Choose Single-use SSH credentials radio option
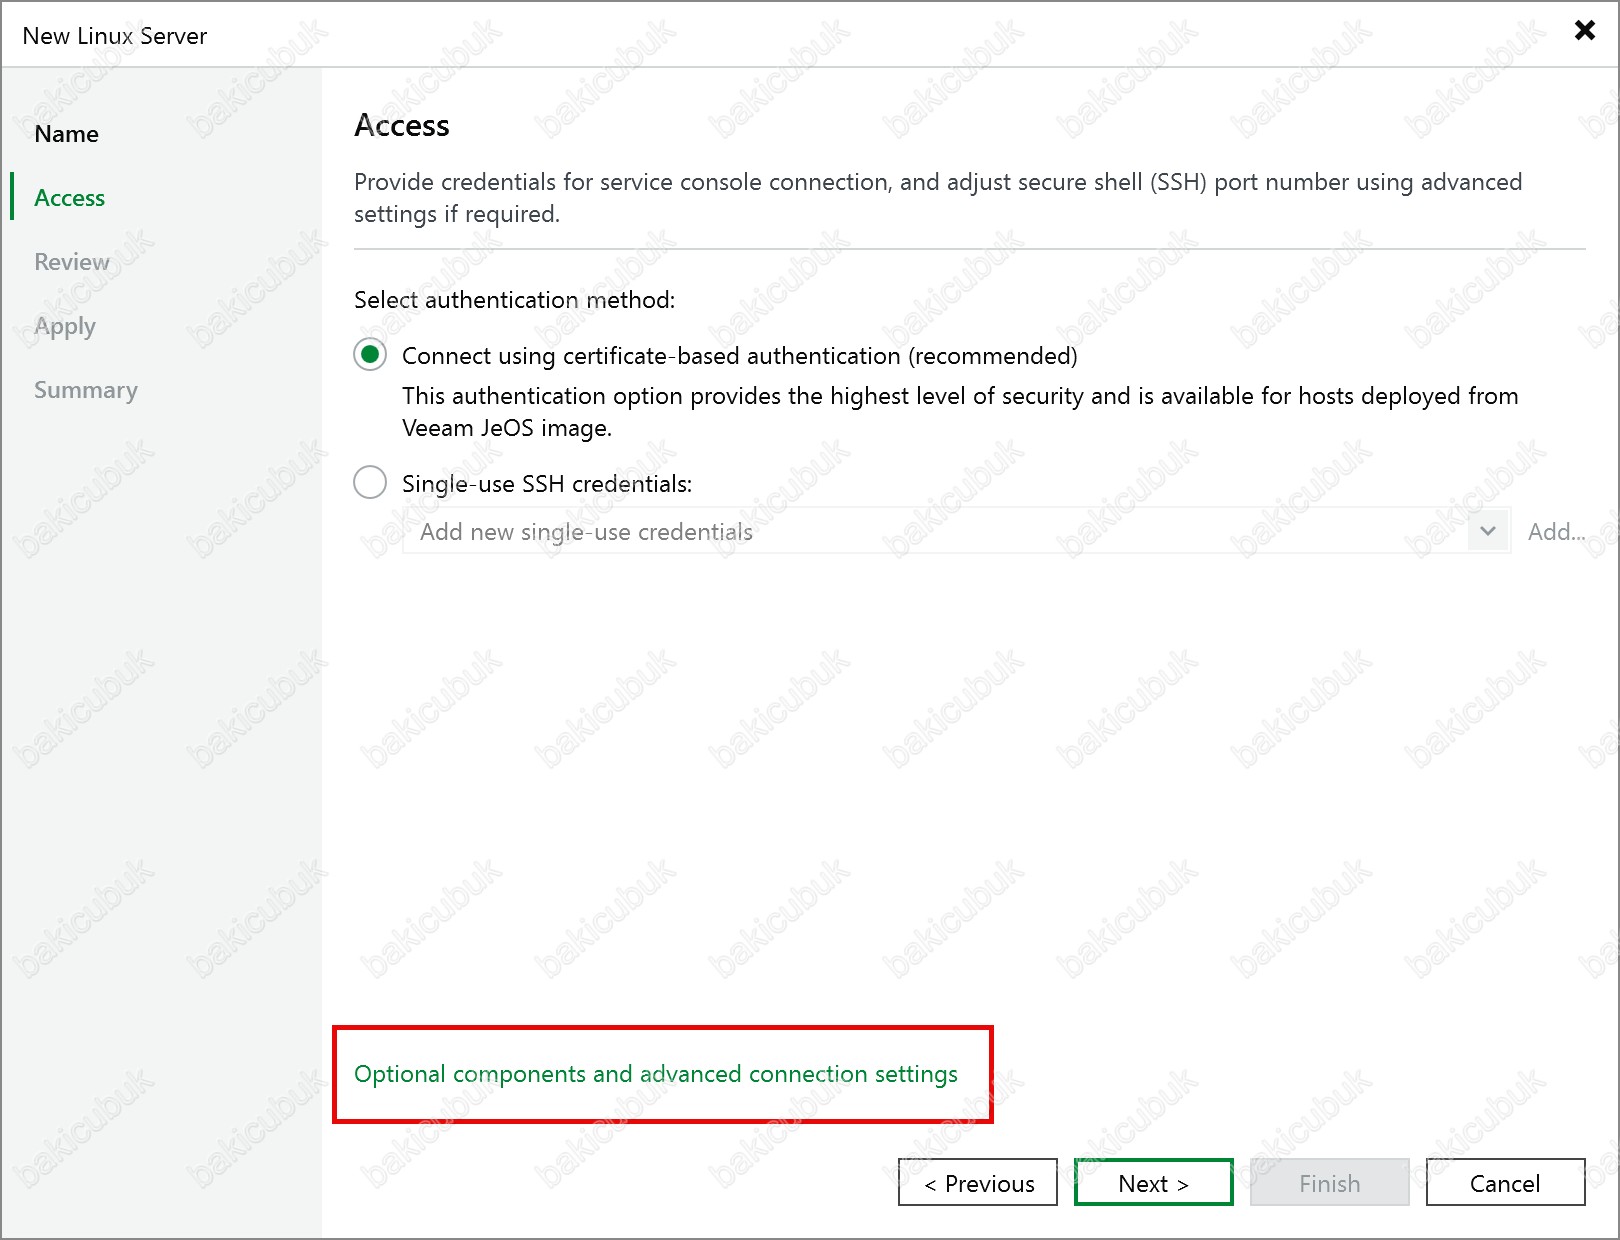The height and width of the screenshot is (1240, 1620). pos(370,483)
